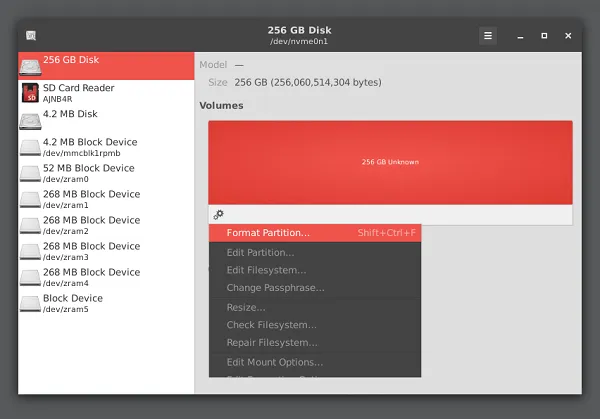
Task: Click the zram0 52 MB device icon
Action: click(x=31, y=173)
